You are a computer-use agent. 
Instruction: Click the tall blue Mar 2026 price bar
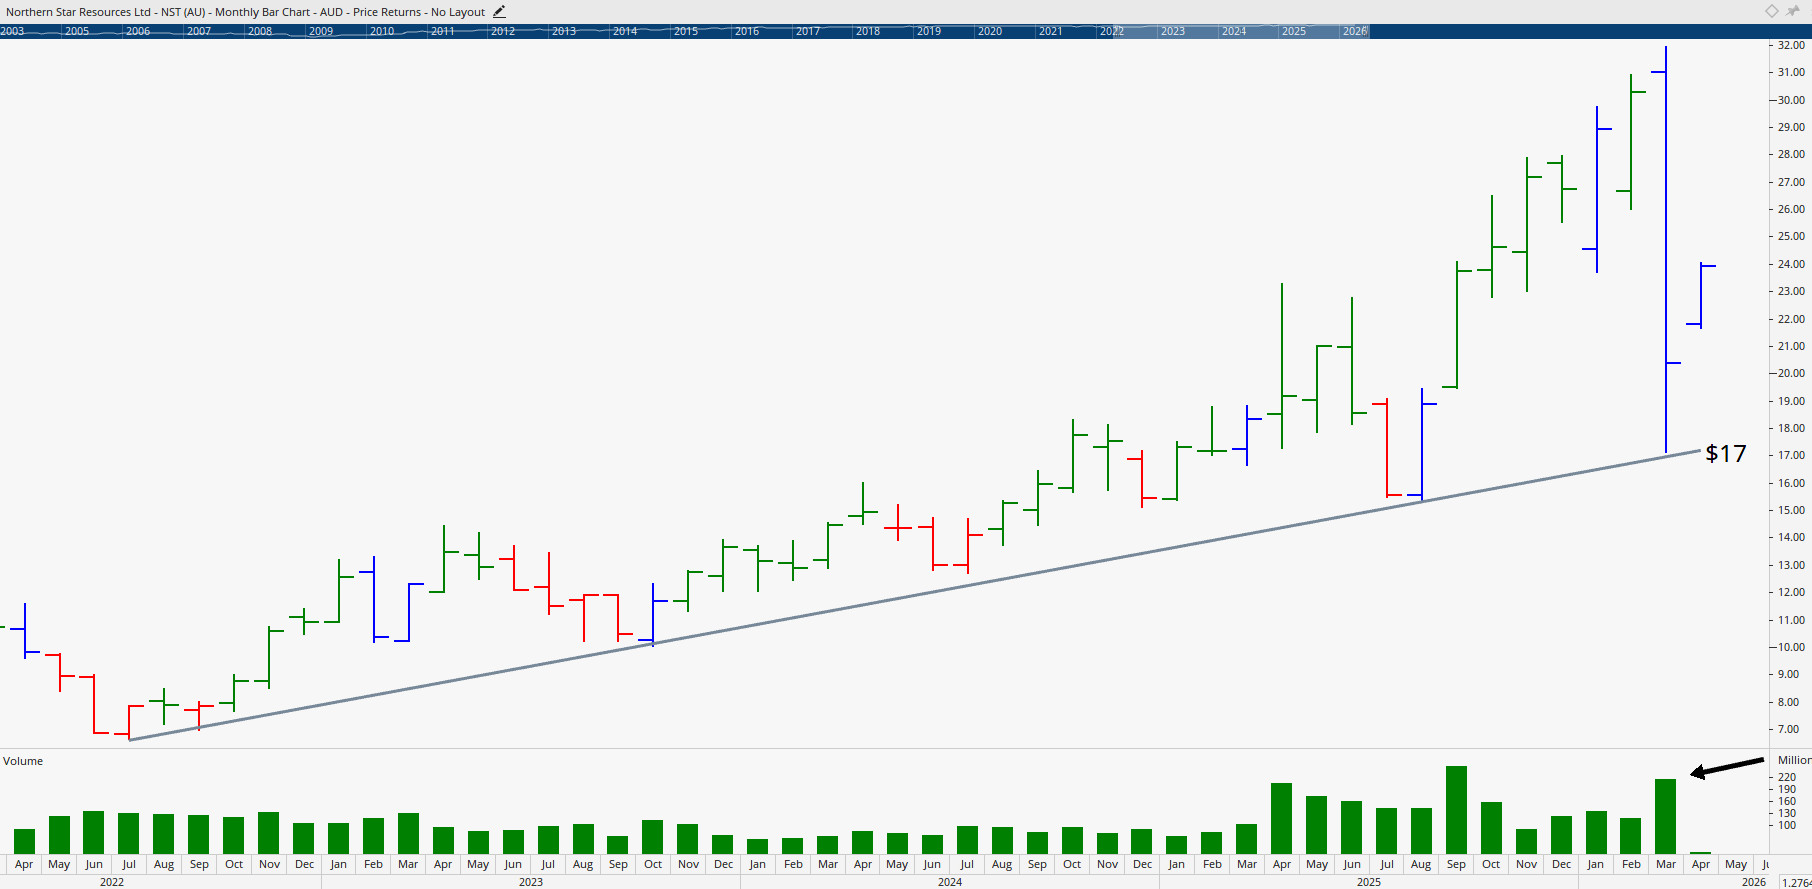click(x=1666, y=250)
